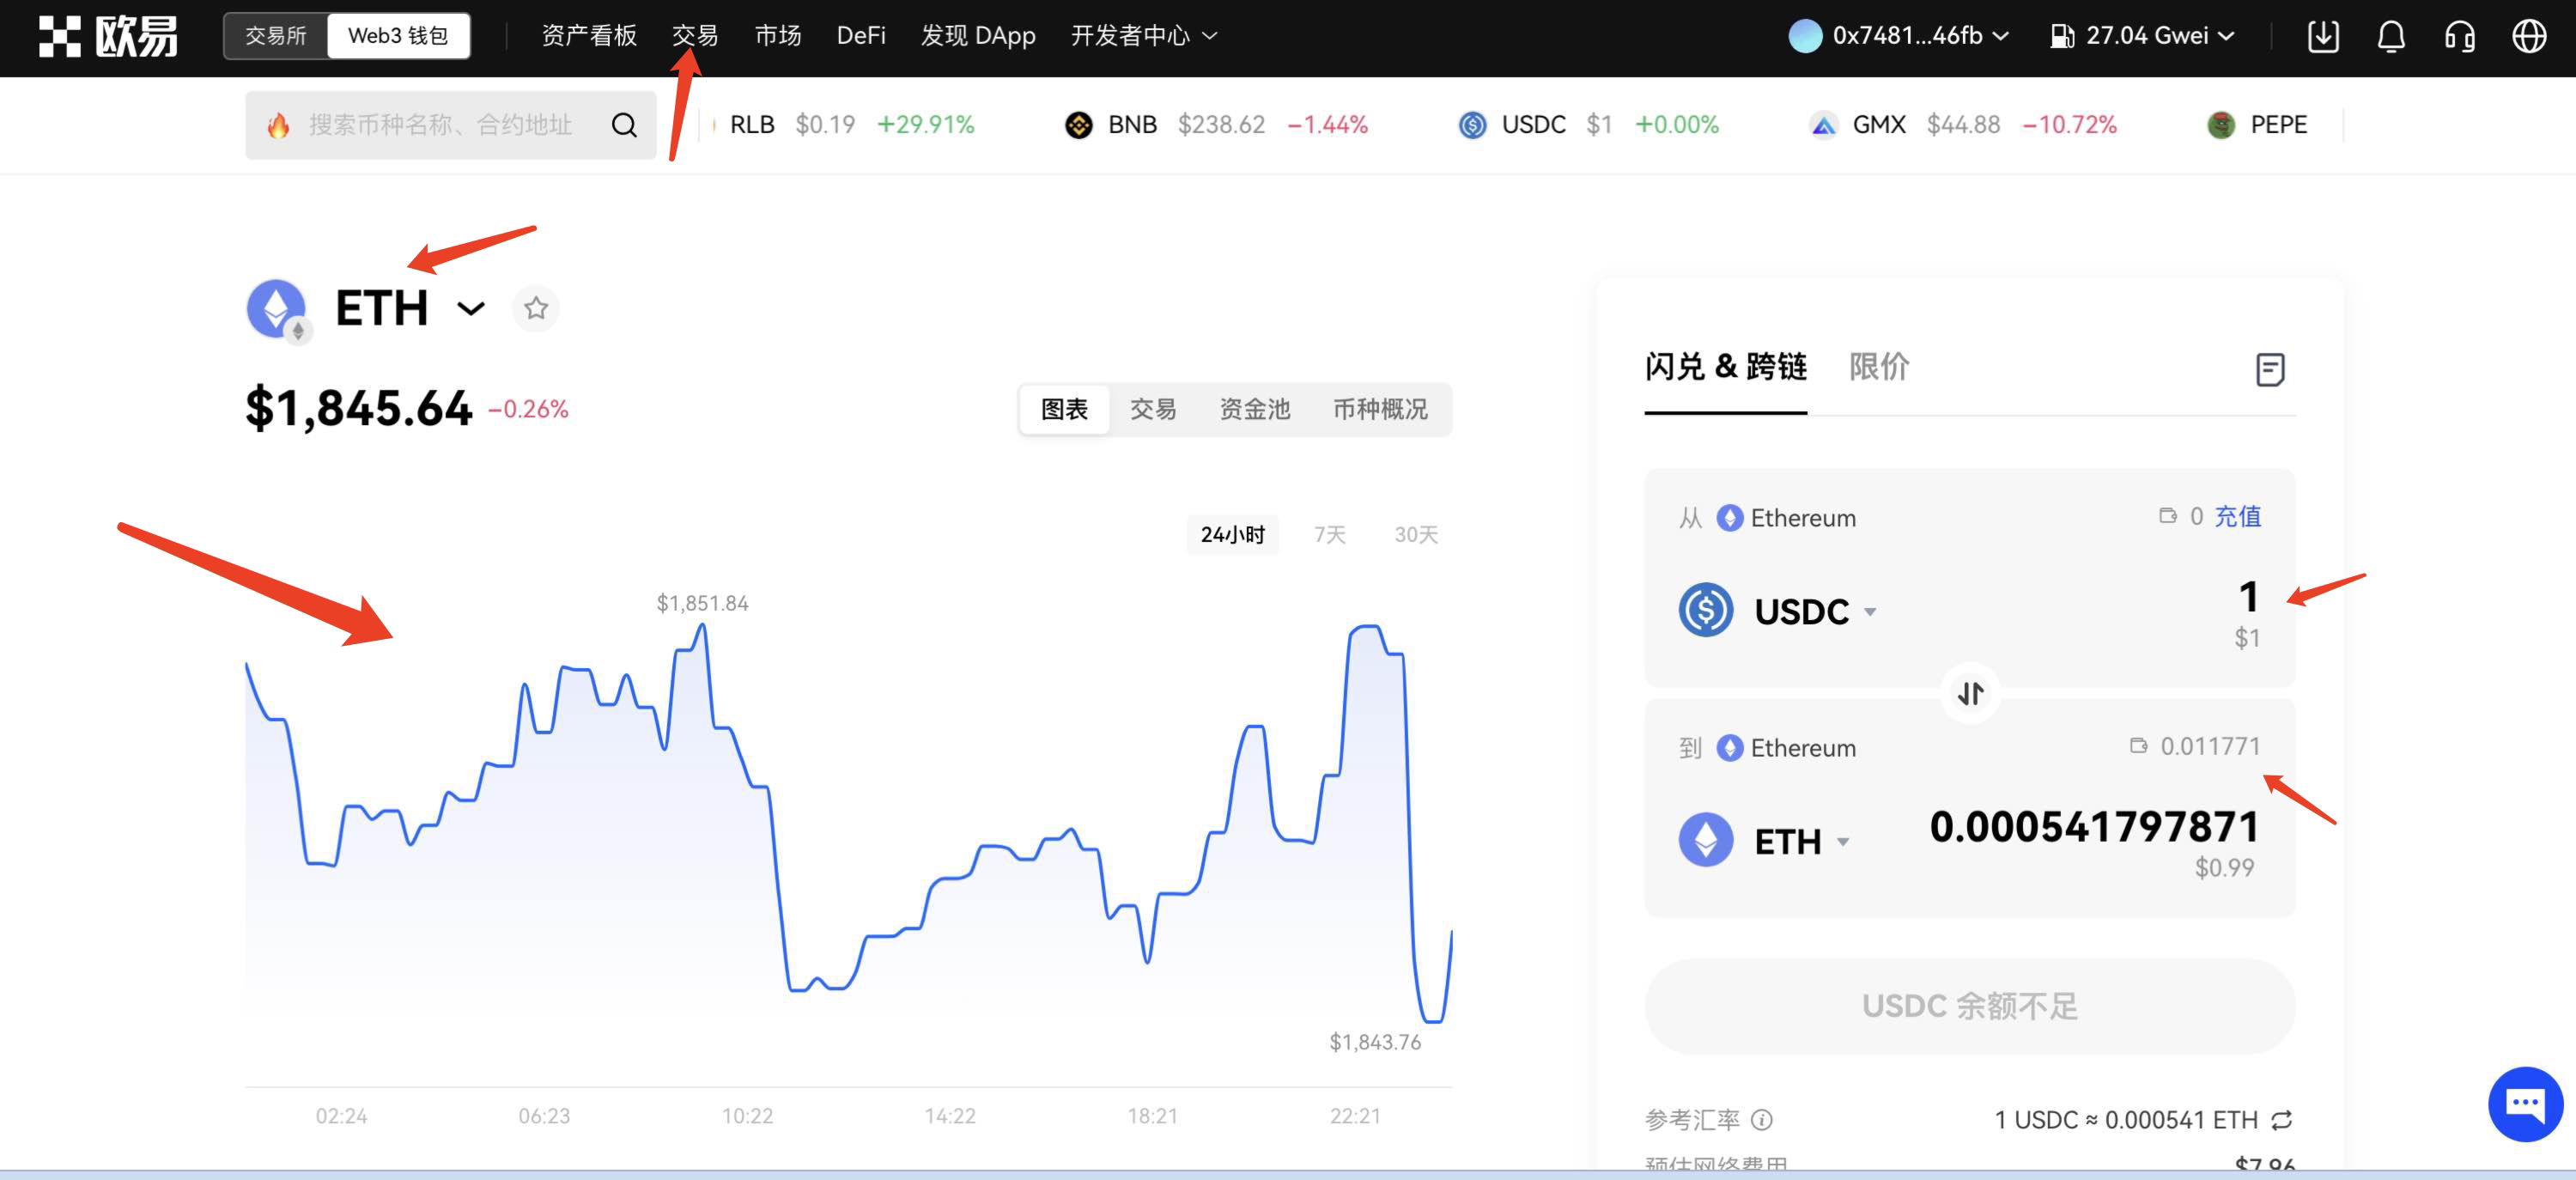Image resolution: width=2576 pixels, height=1180 pixels.
Task: Open the DeFi menu item
Action: pyautogui.click(x=861, y=36)
